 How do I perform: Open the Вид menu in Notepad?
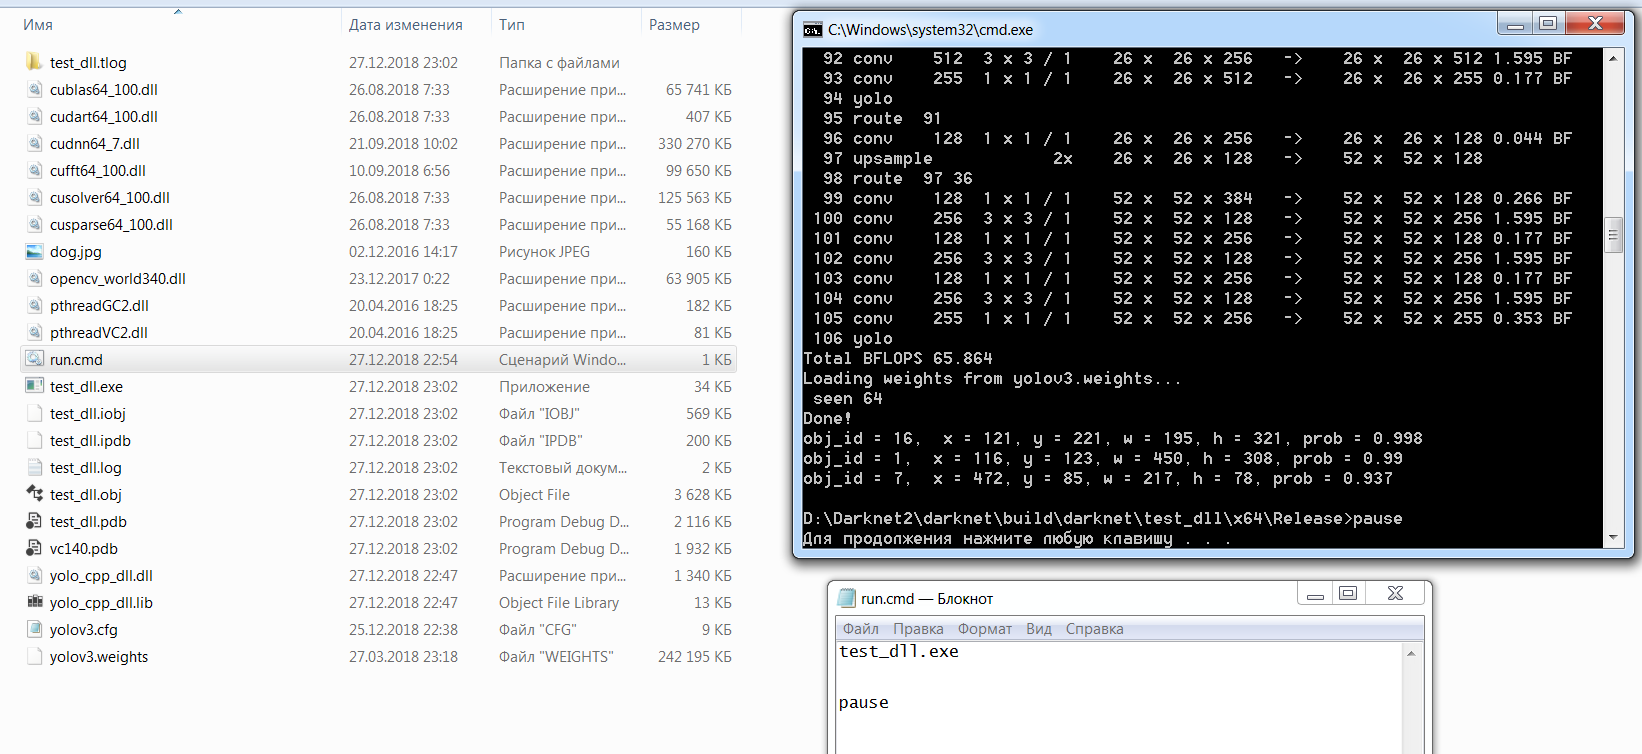coord(1039,629)
